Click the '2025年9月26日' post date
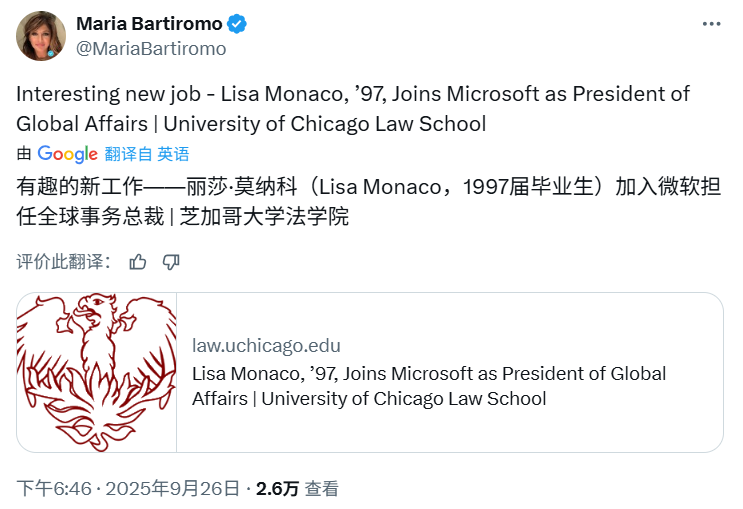743x509 pixels. (x=173, y=489)
